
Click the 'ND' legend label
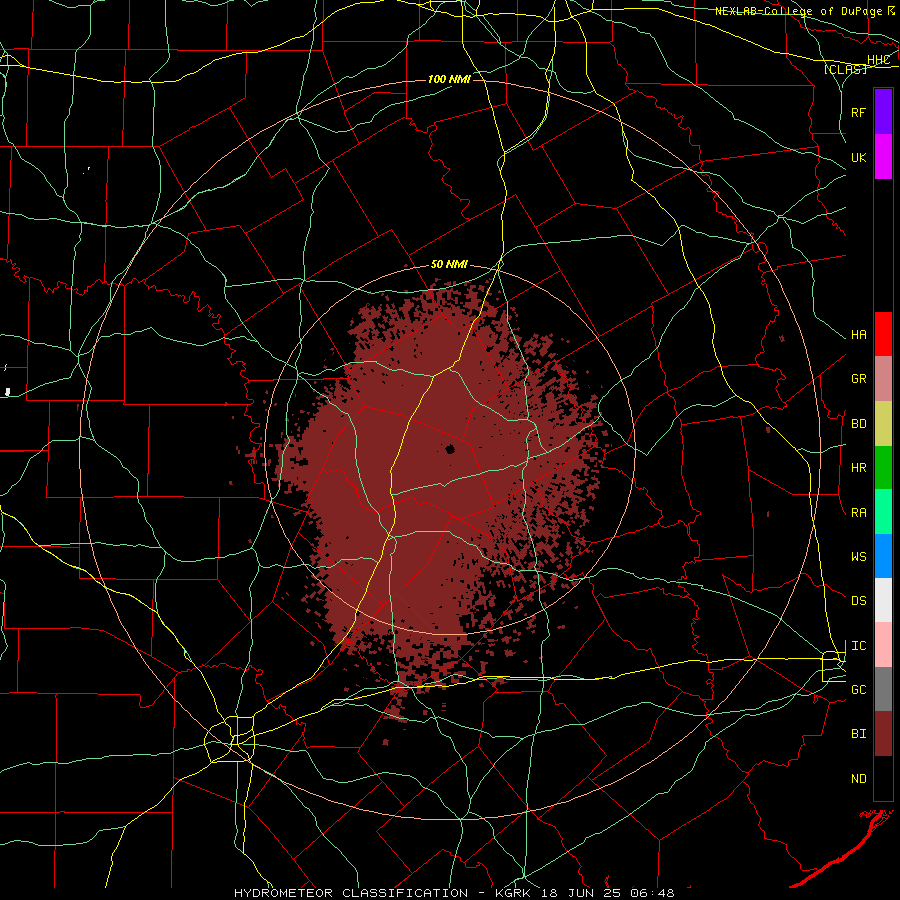coord(858,779)
